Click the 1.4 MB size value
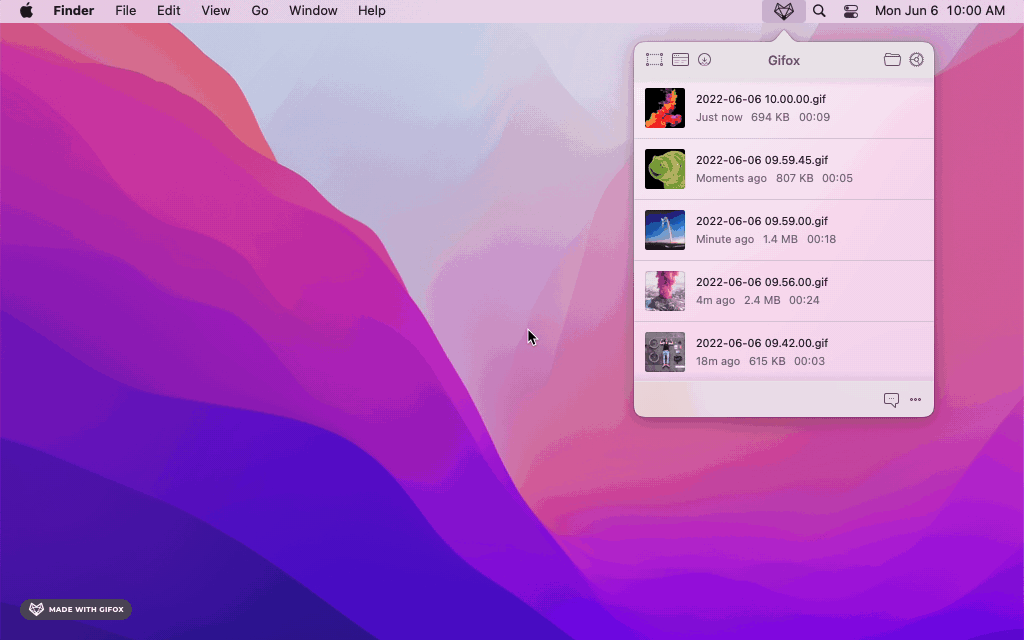This screenshot has height=640, width=1024. click(x=780, y=240)
